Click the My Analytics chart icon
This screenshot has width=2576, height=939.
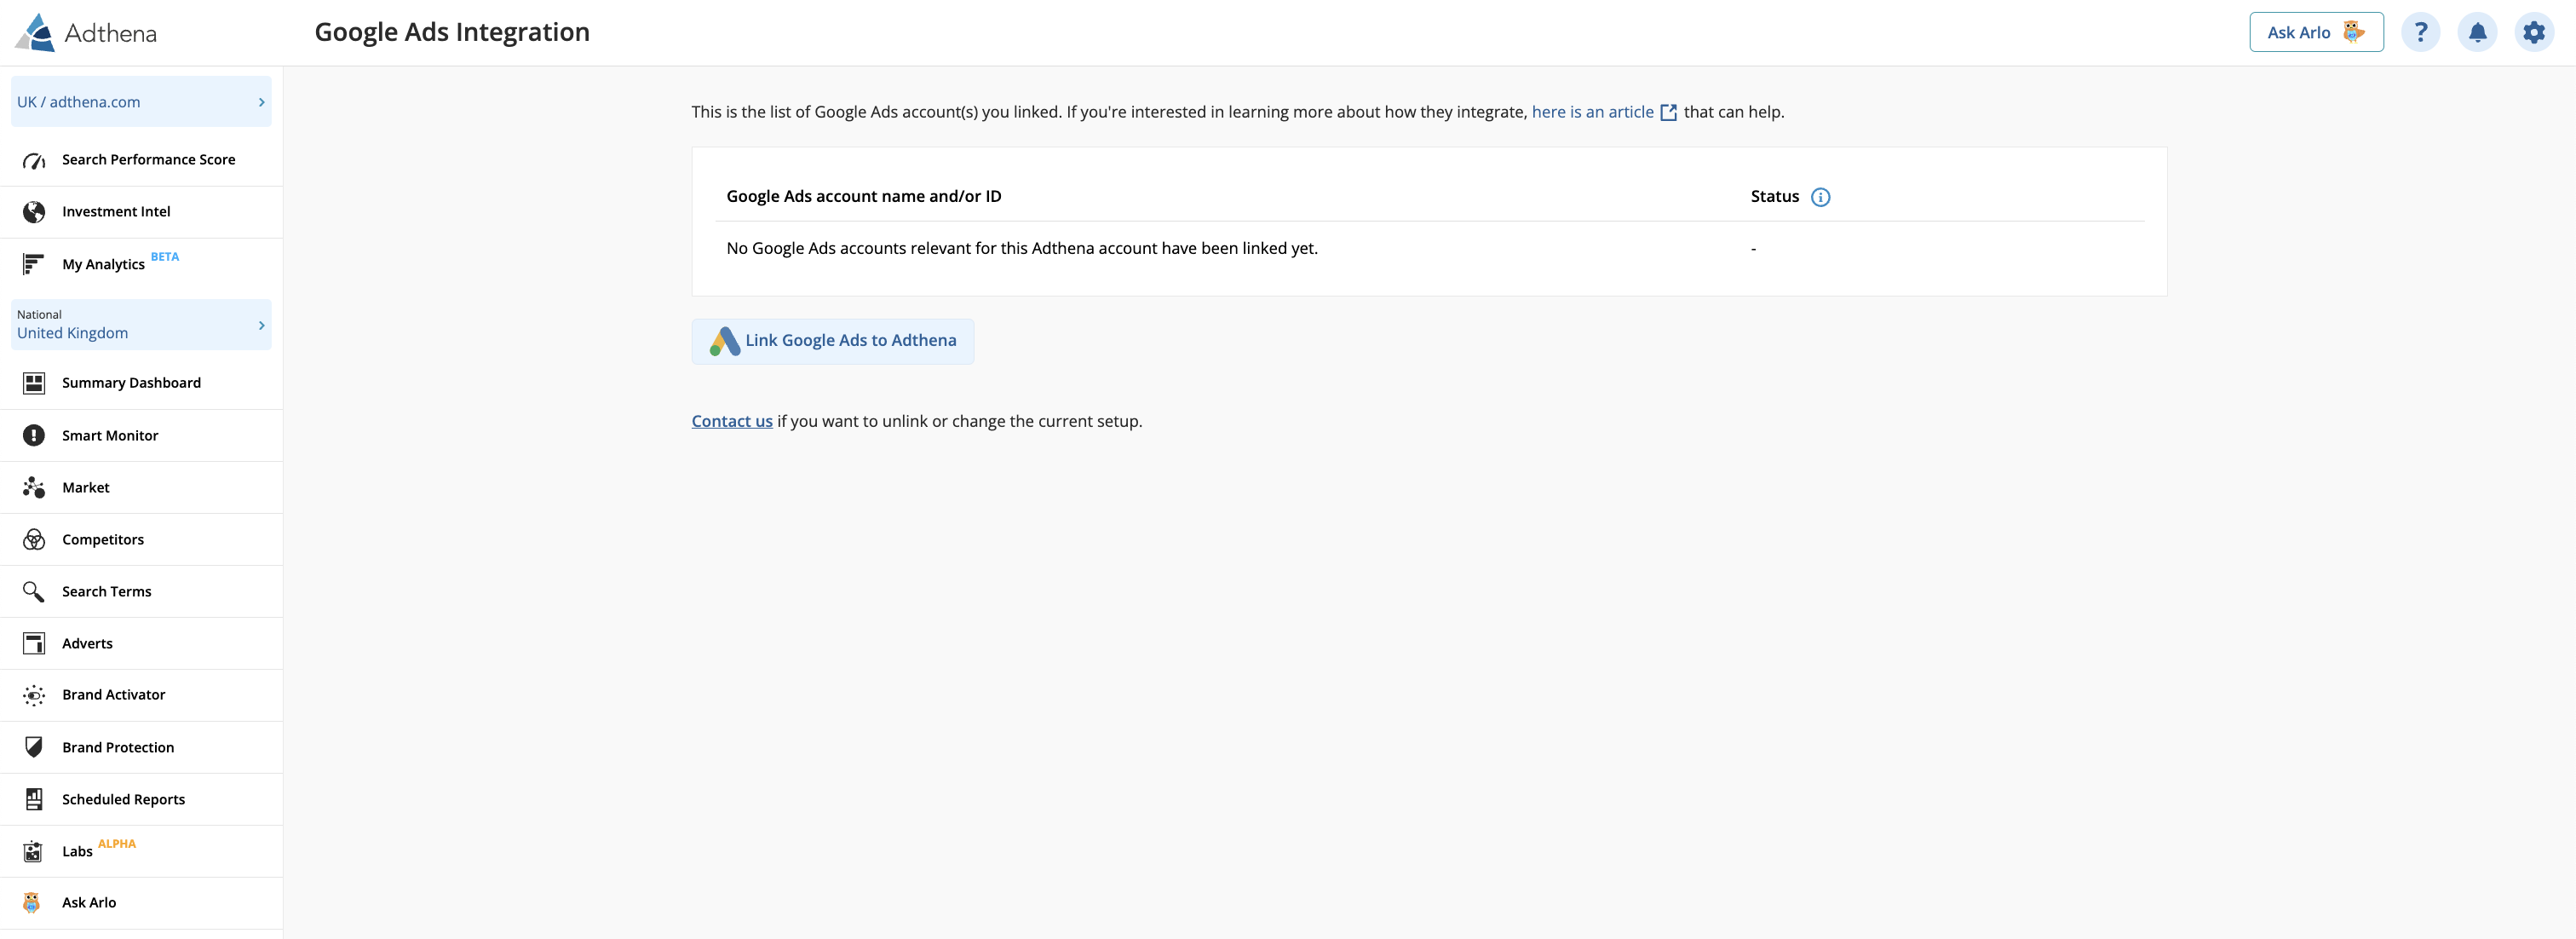(33, 264)
